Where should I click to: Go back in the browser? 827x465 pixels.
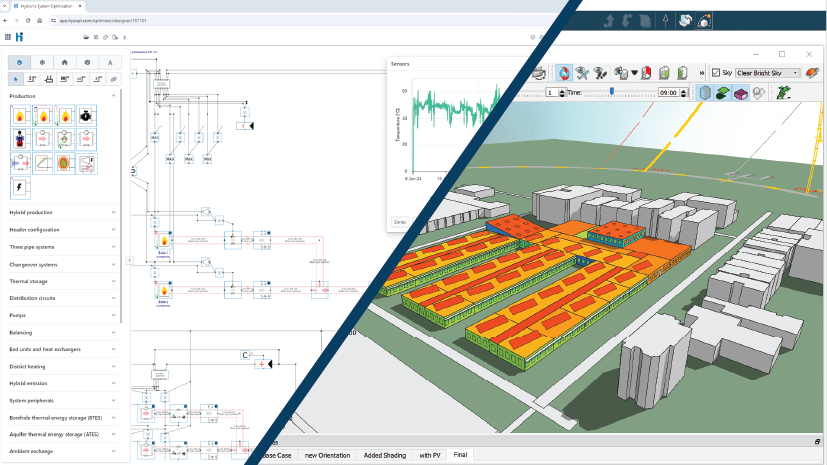(5, 21)
